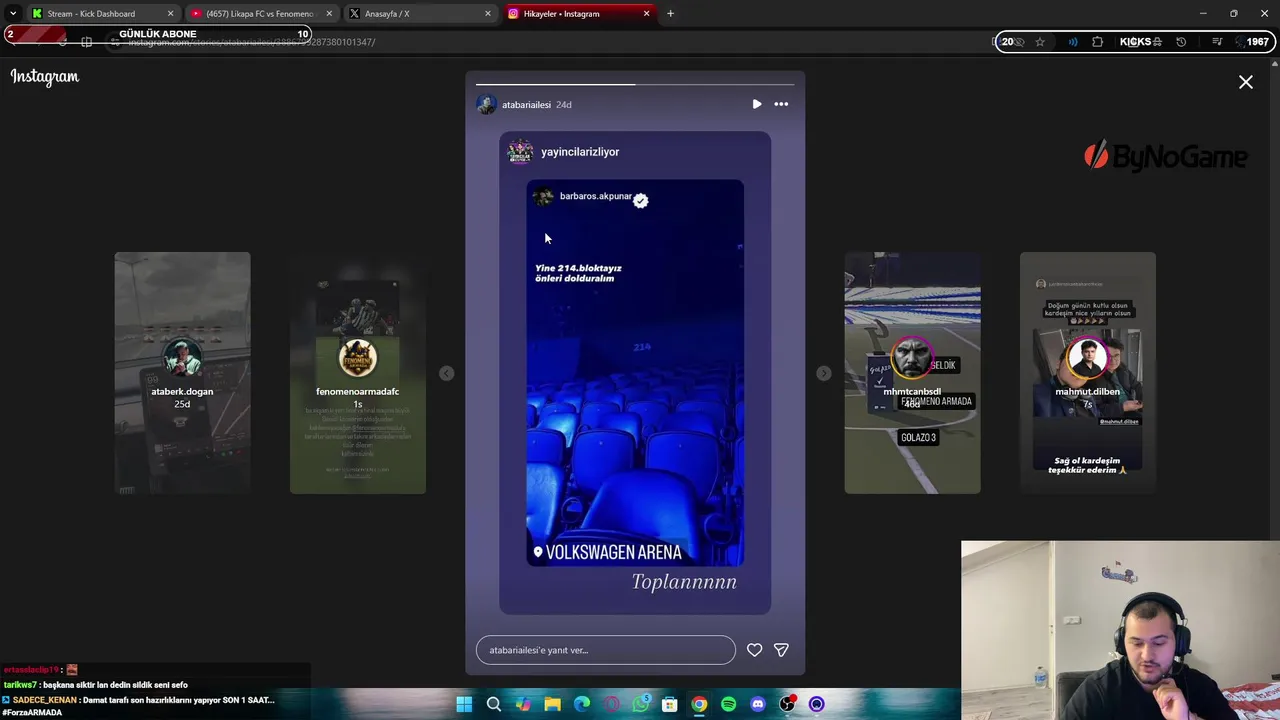This screenshot has height=720, width=1280.
Task: Click the reply field "atabariailesi'e yanıt ver..."
Action: [605, 650]
